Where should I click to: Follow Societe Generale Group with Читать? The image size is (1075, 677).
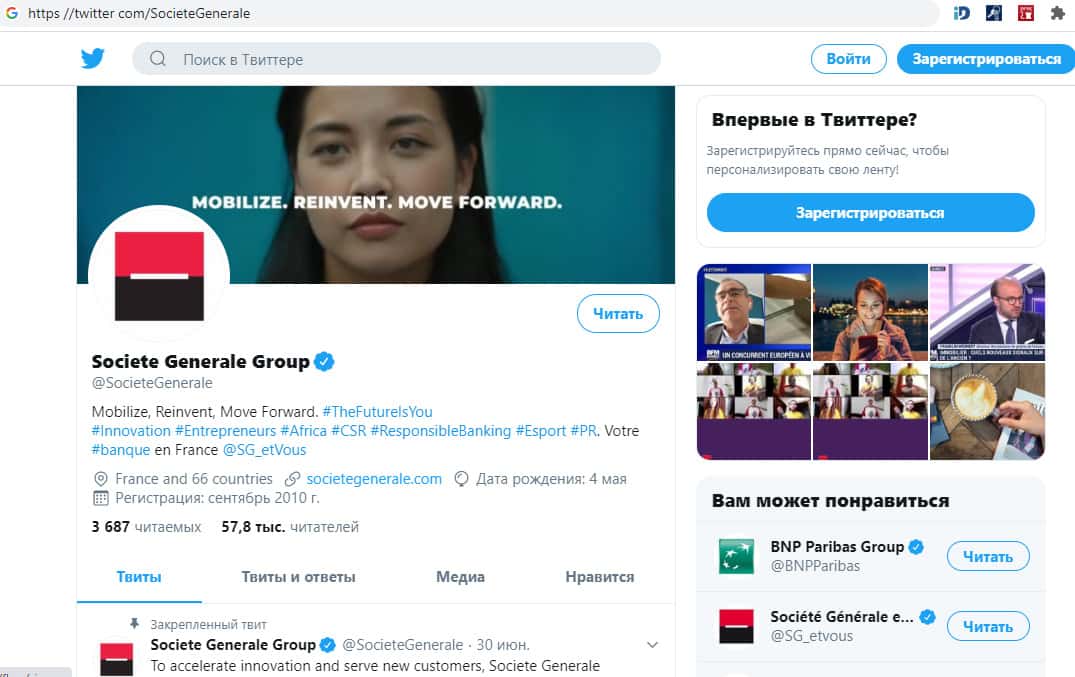618,314
